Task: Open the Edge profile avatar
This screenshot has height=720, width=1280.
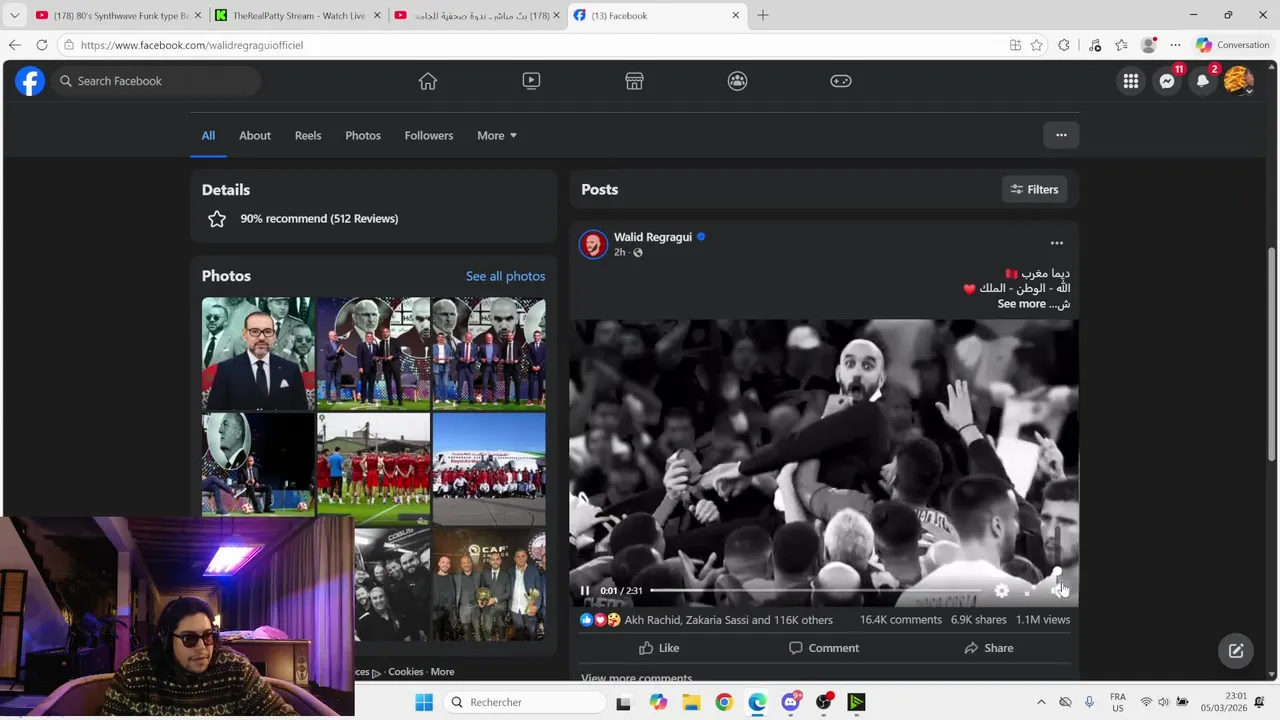Action: coord(1149,45)
